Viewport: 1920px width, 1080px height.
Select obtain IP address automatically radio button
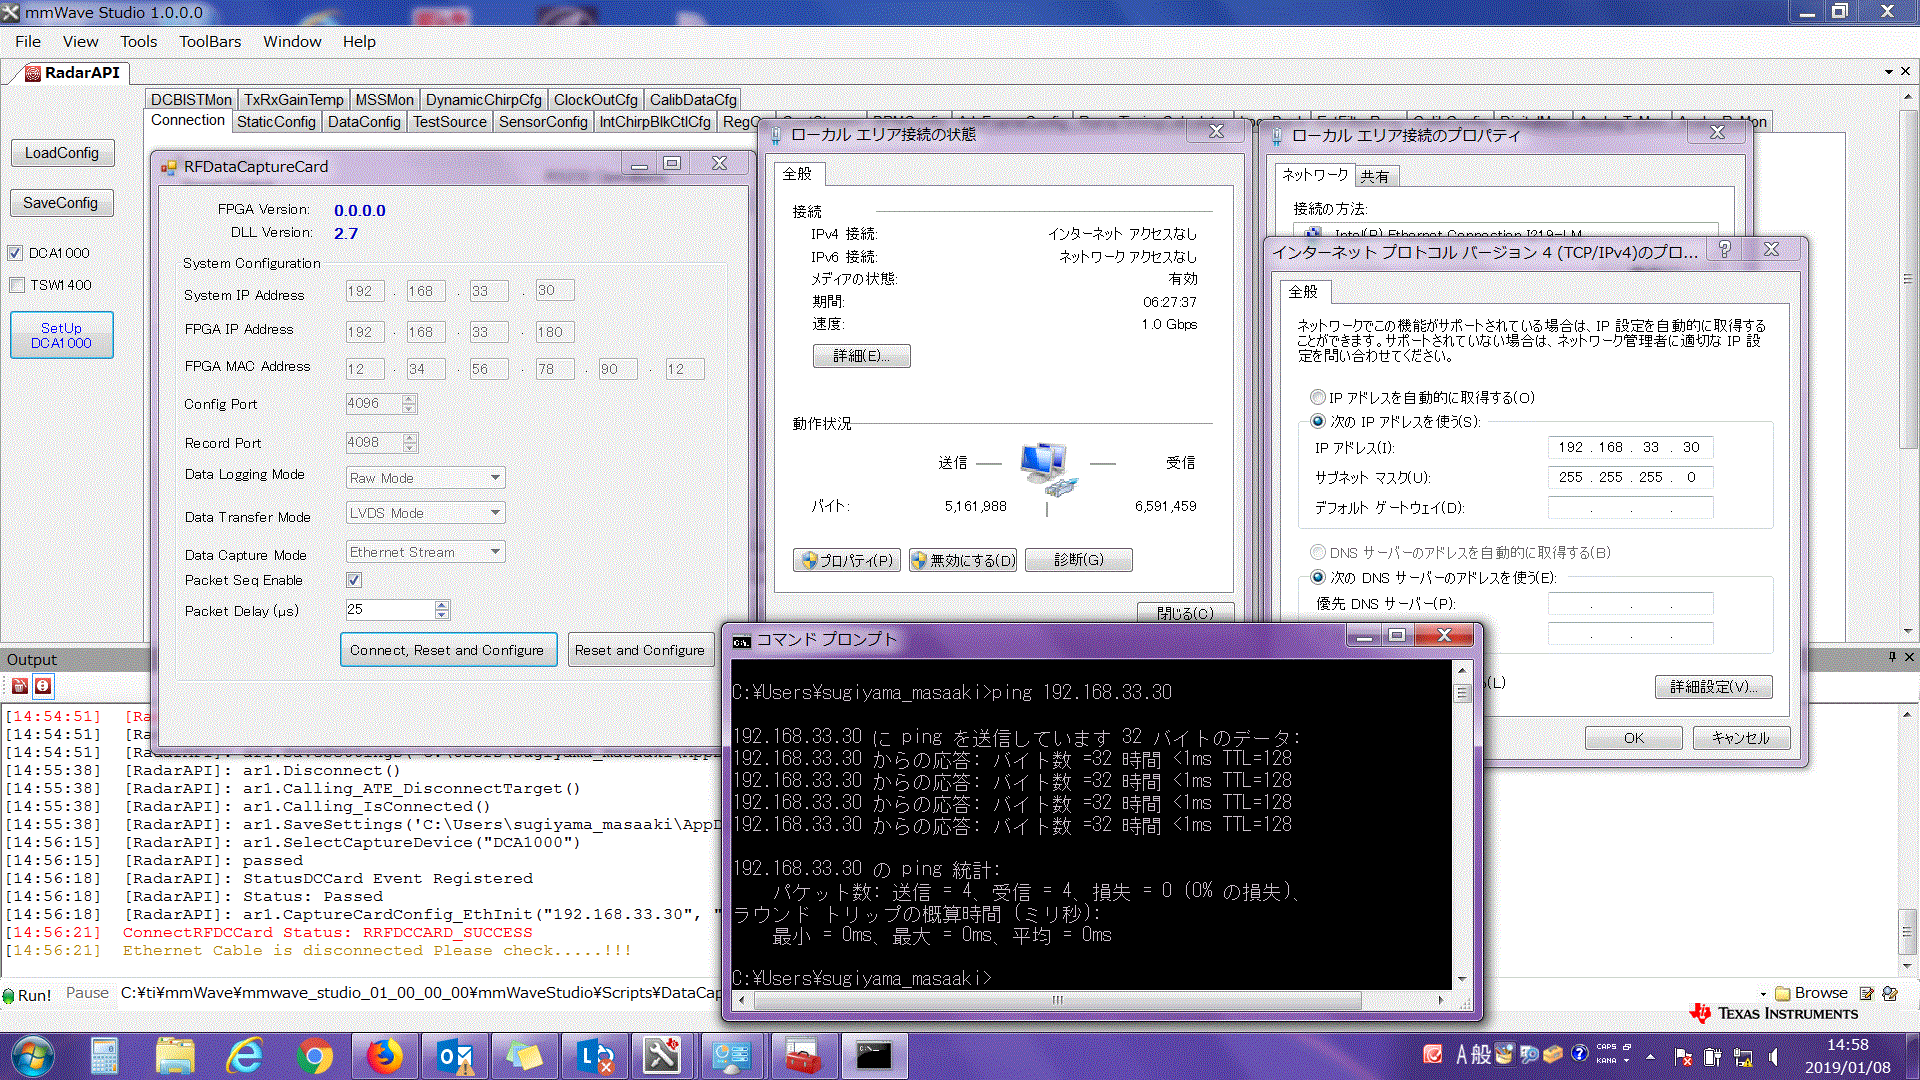point(1318,397)
